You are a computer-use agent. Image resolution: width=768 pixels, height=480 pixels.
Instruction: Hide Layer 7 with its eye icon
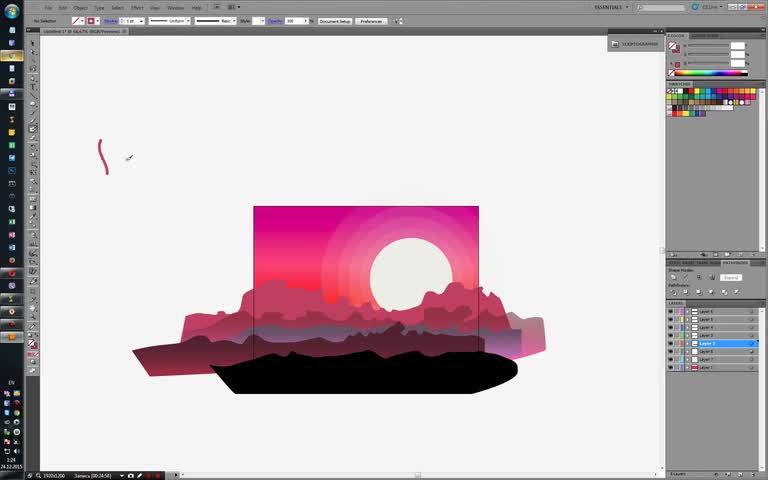[x=671, y=359]
